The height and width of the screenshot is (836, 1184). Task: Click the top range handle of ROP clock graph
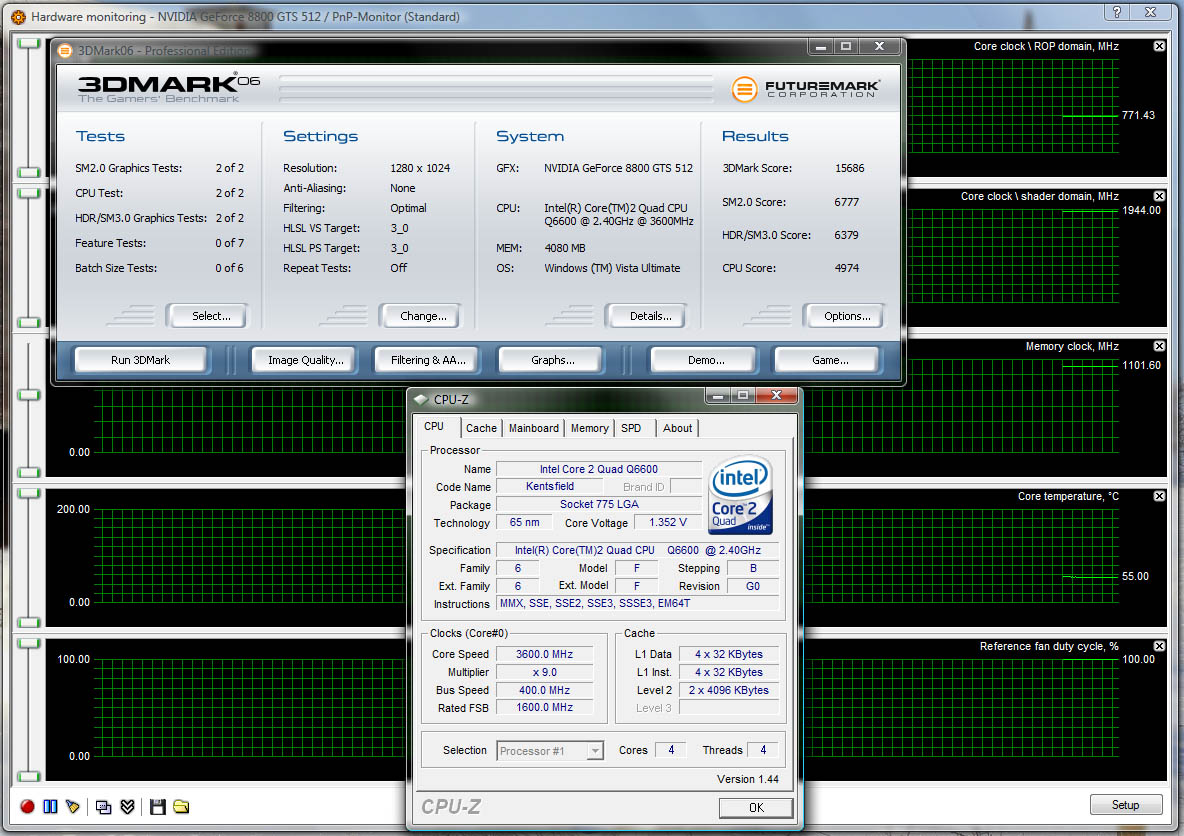29,44
